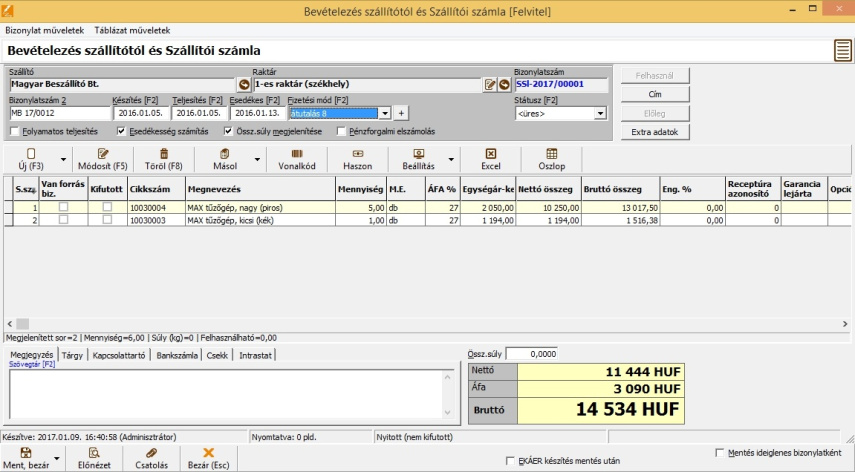Click the Módosít (F5) edit icon
The image size is (855, 472).
coord(103,153)
